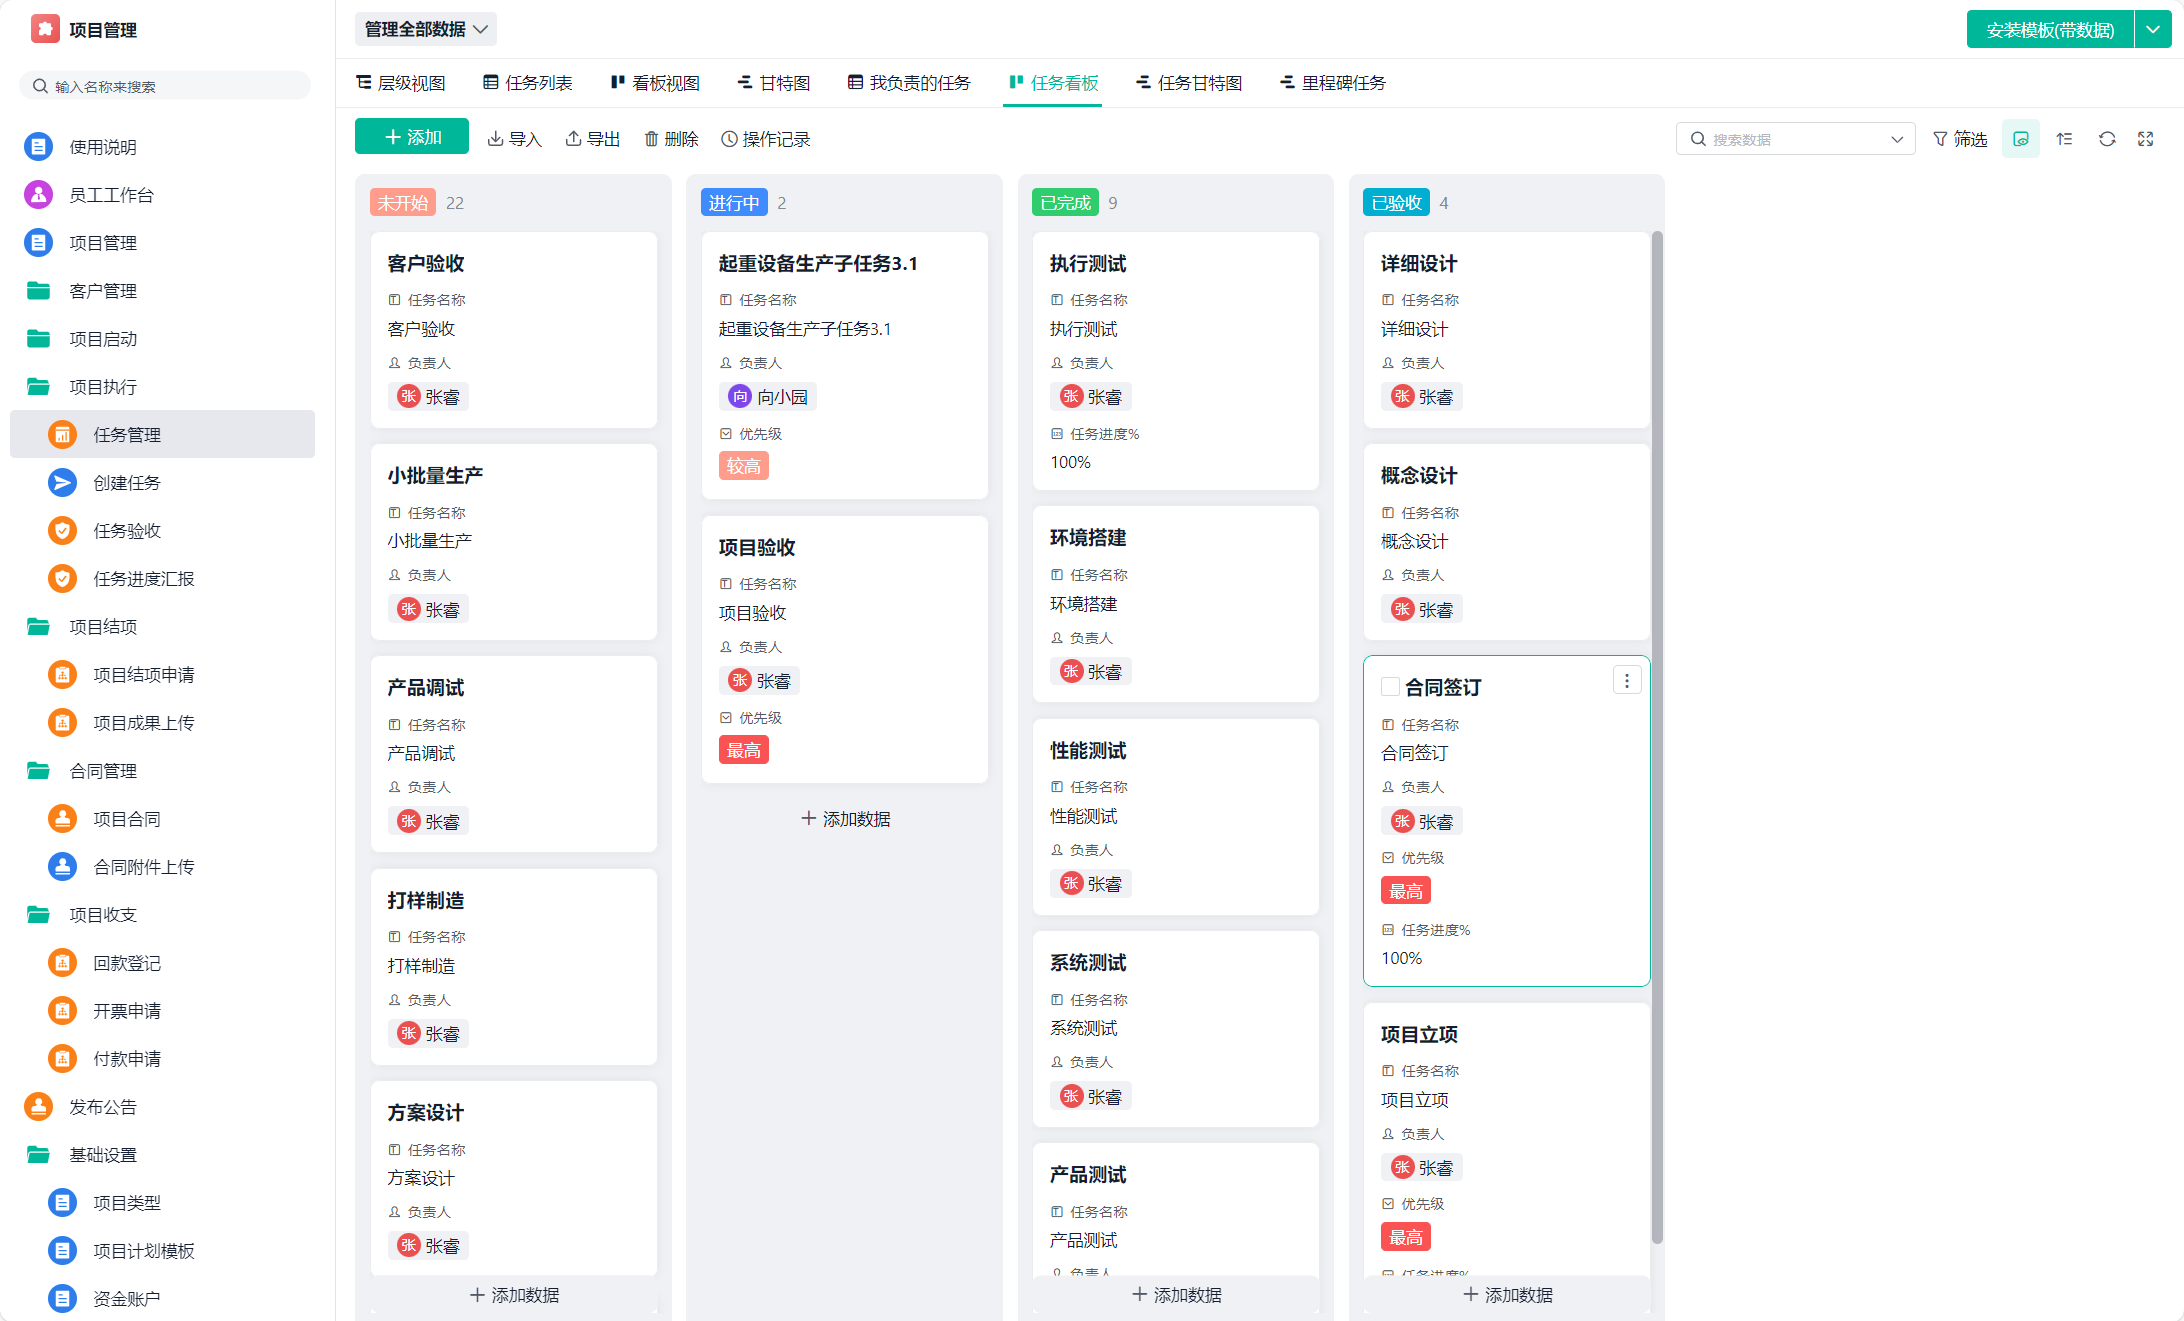Click the sidebar name search field
The width and height of the screenshot is (2184, 1321).
(x=165, y=86)
